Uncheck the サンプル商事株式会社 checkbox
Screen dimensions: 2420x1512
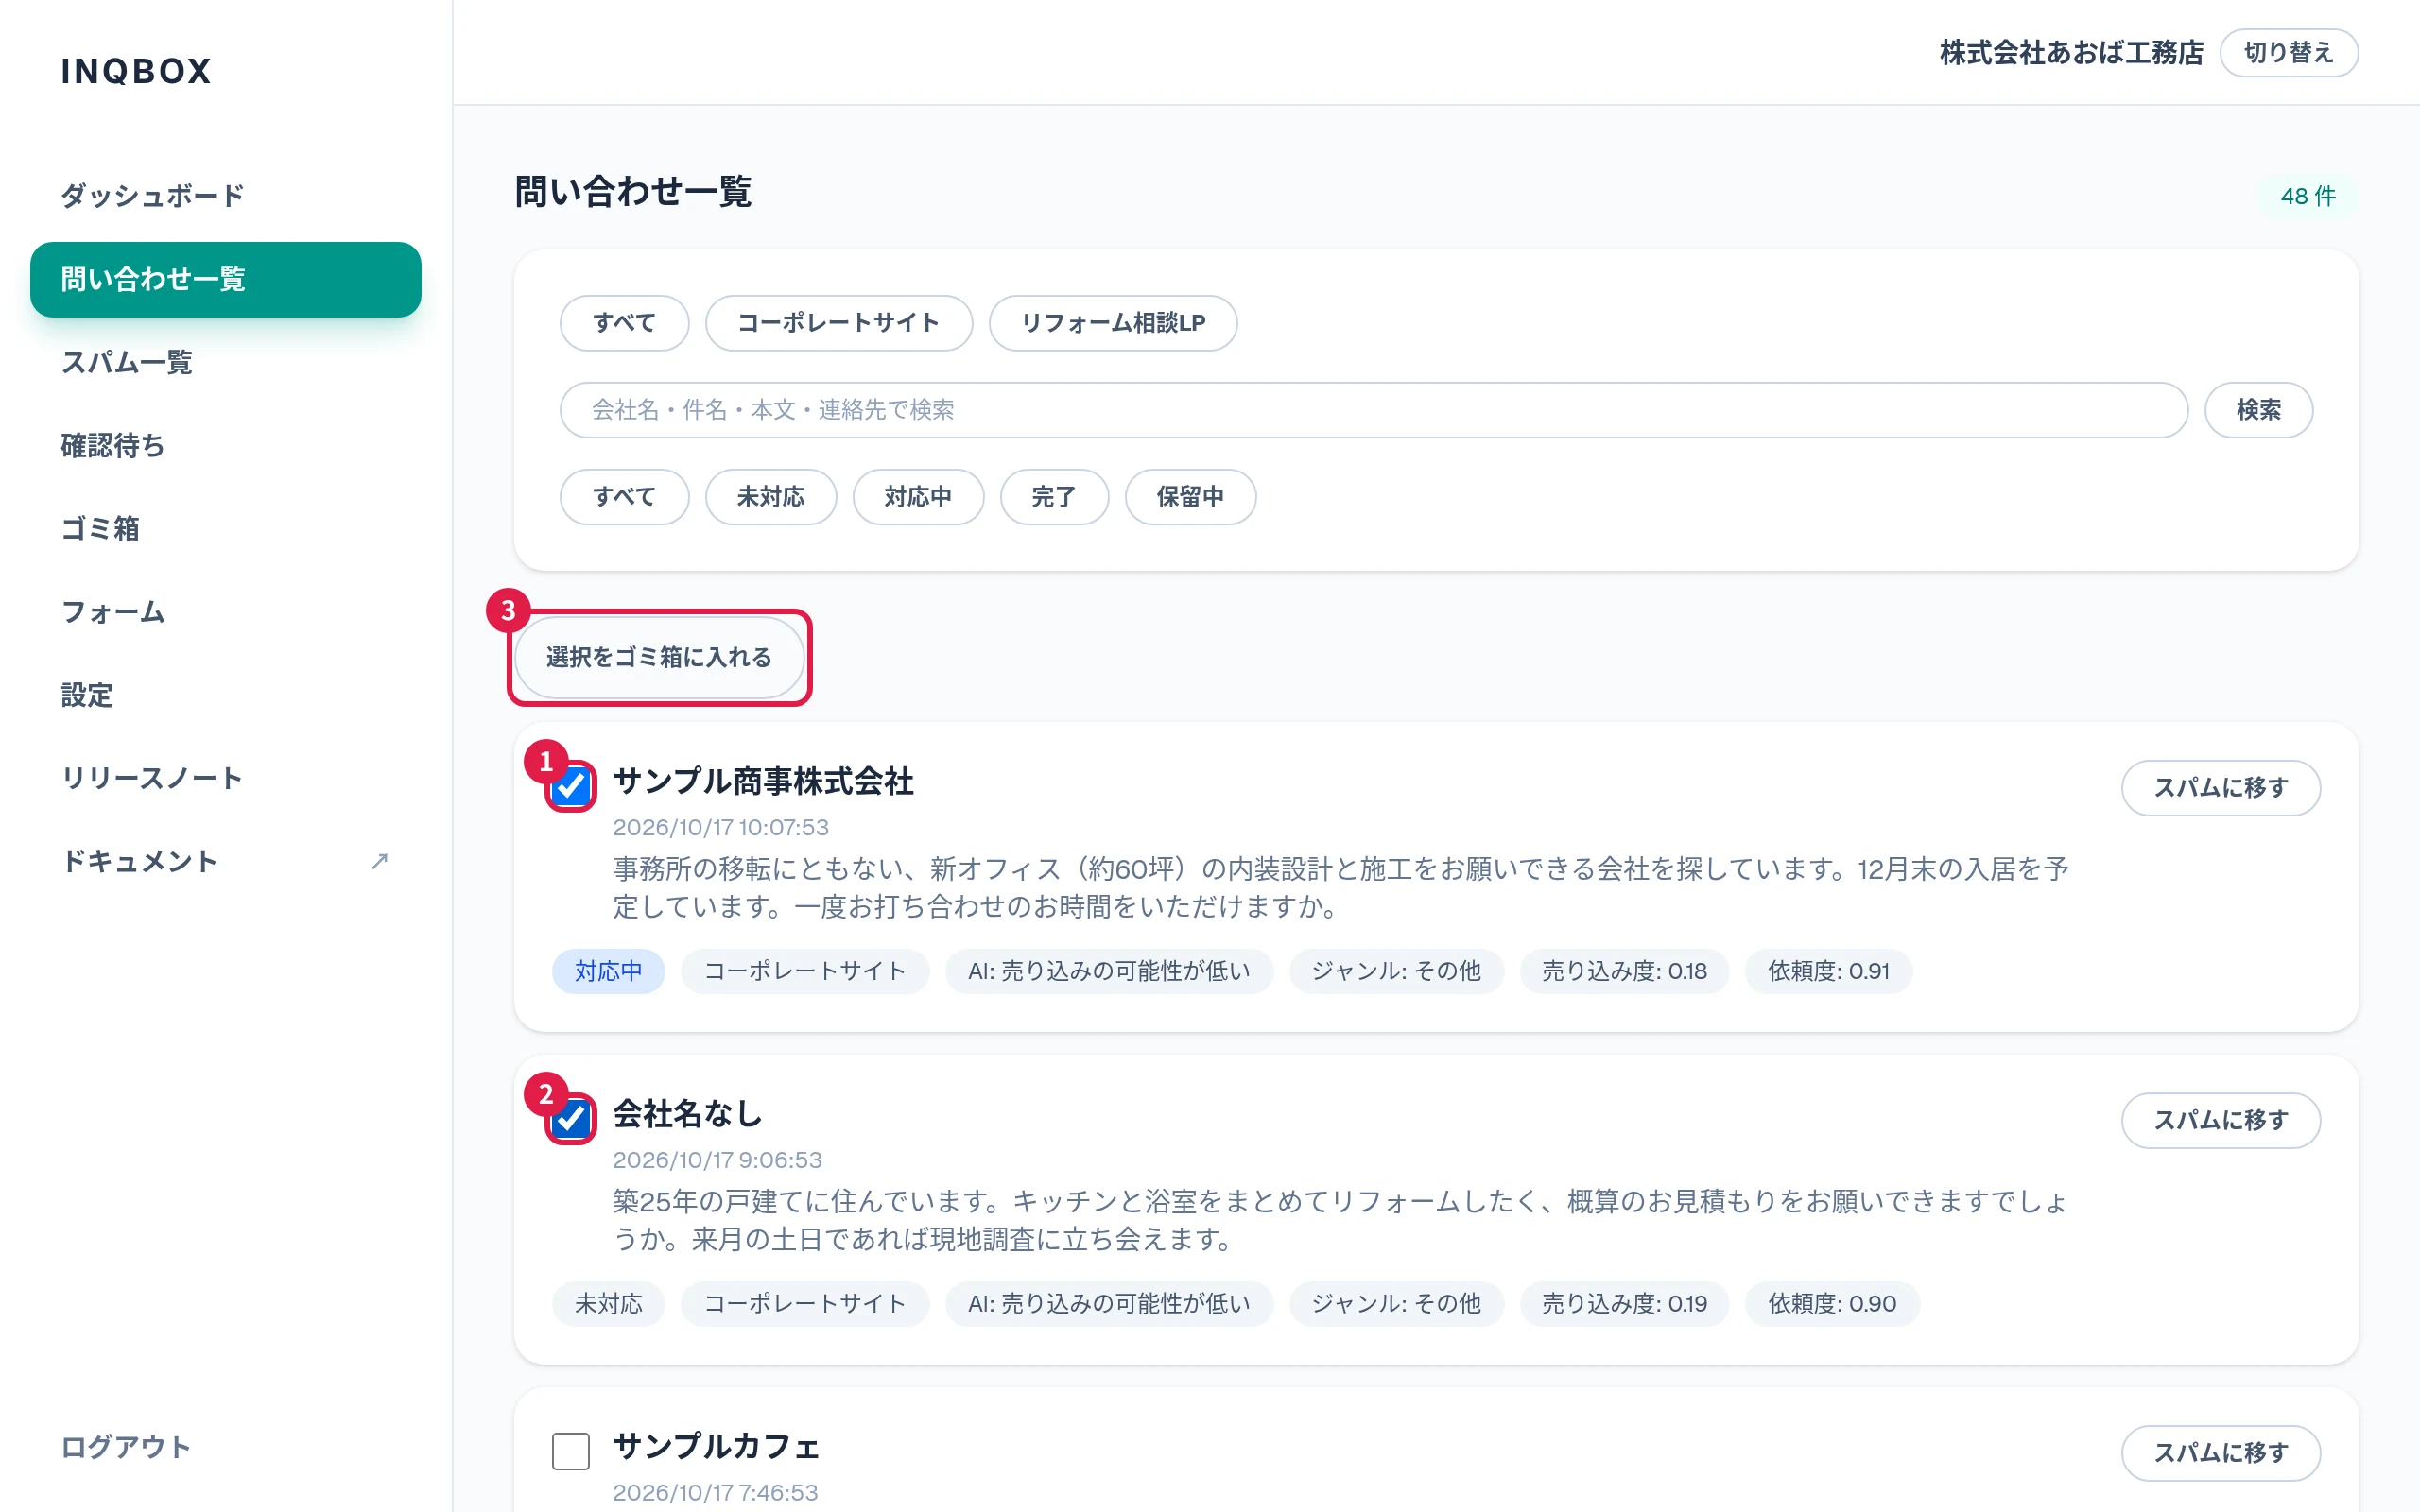coord(571,786)
